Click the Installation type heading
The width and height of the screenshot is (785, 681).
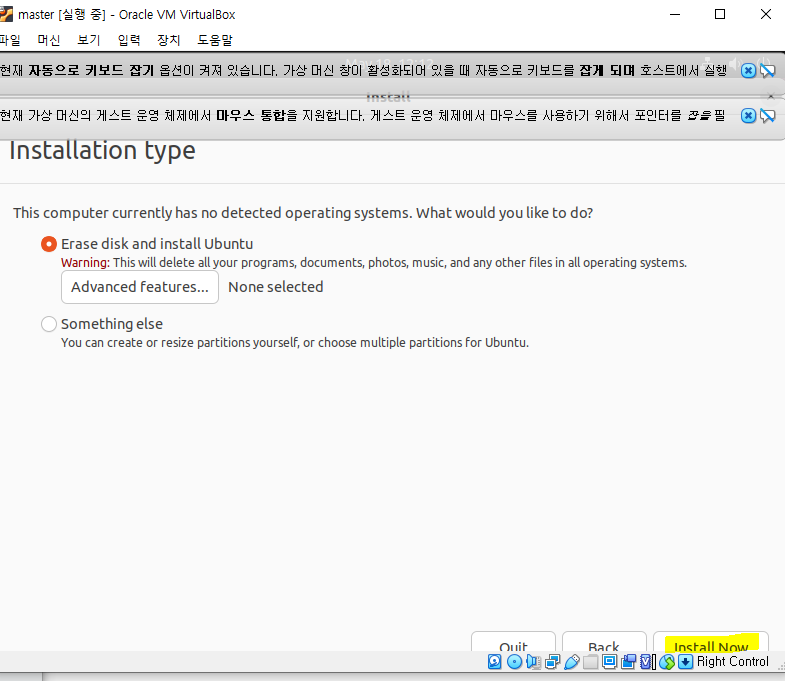click(102, 151)
